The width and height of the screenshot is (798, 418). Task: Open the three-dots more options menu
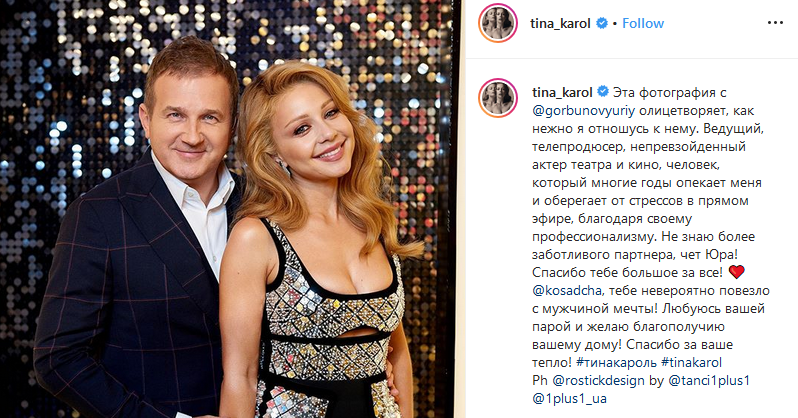775,23
